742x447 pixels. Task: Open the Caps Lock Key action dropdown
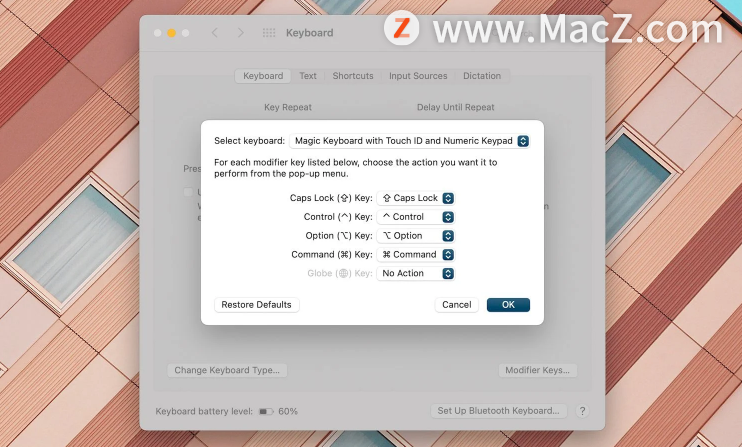(415, 198)
